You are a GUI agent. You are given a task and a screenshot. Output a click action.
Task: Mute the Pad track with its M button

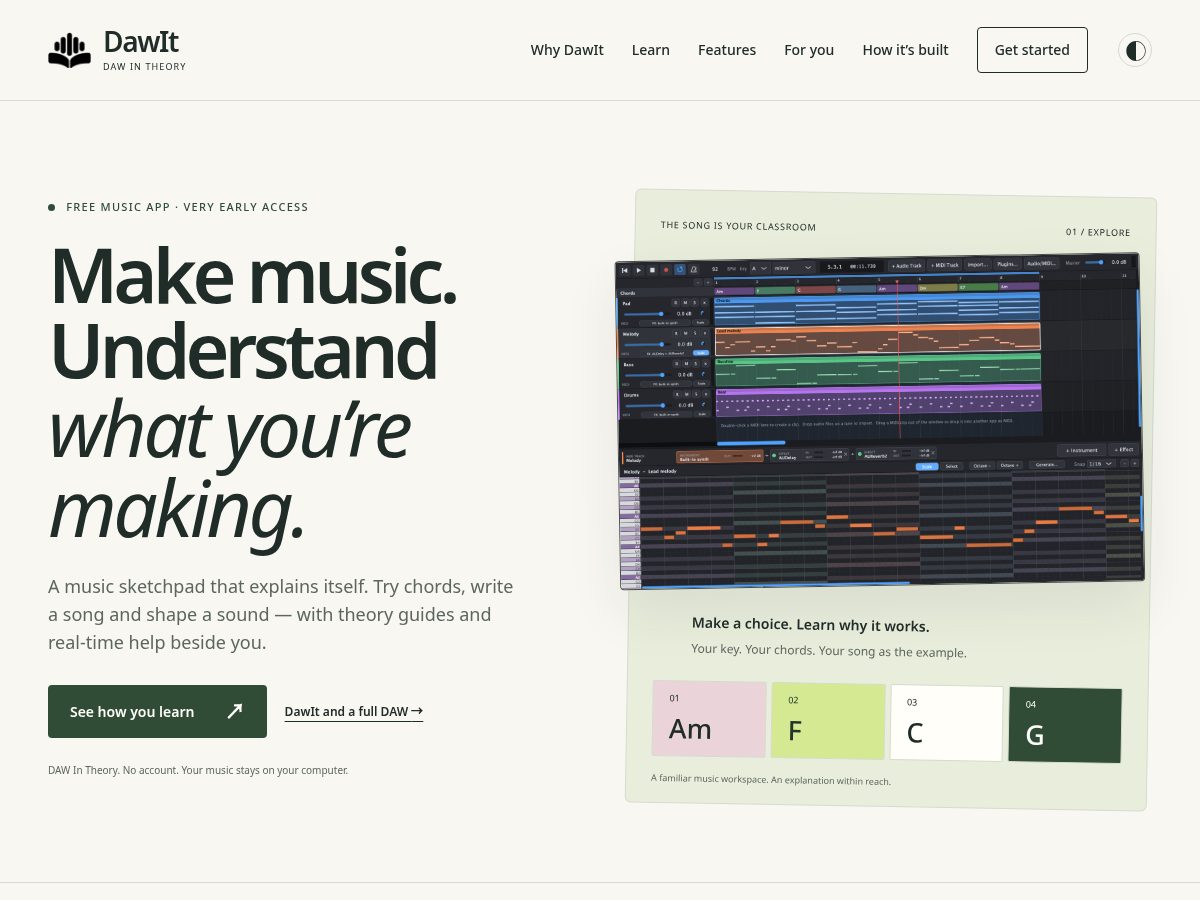point(685,303)
